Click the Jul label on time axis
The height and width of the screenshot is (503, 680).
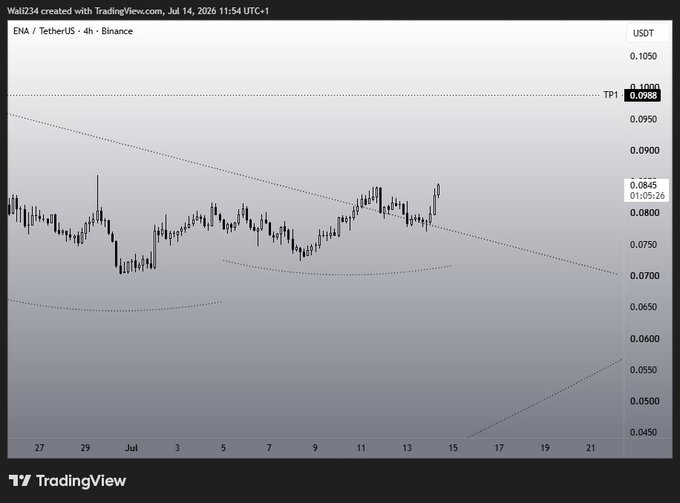pos(131,448)
